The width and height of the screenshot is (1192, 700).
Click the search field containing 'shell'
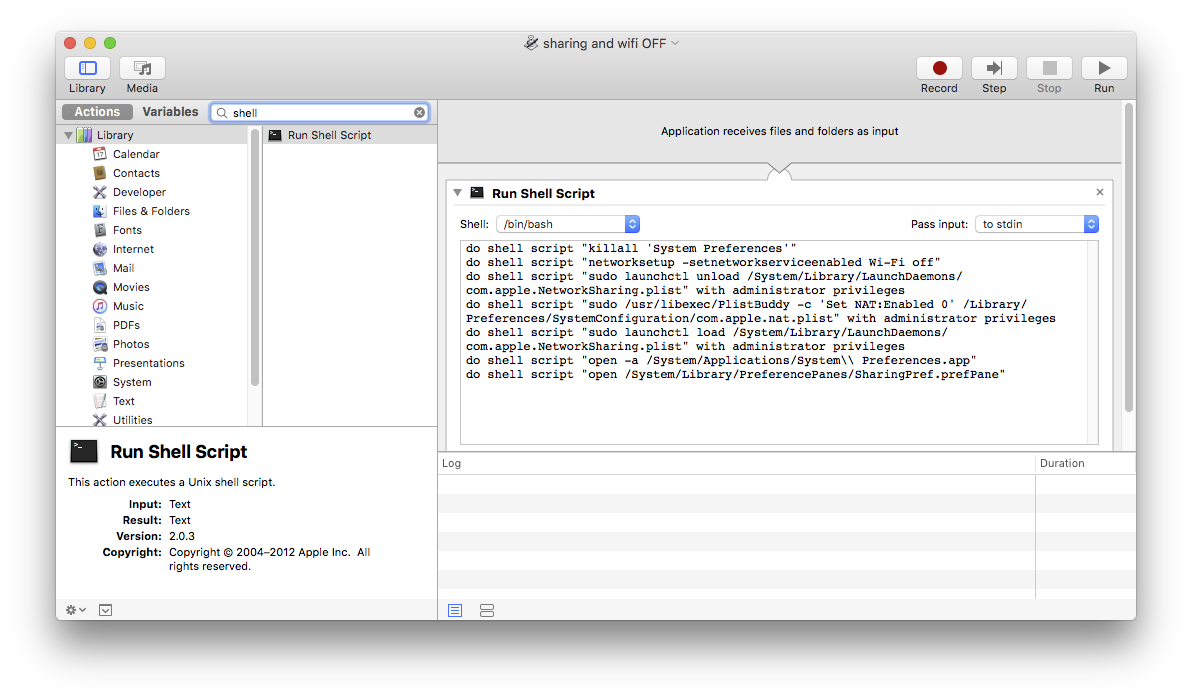pos(320,112)
